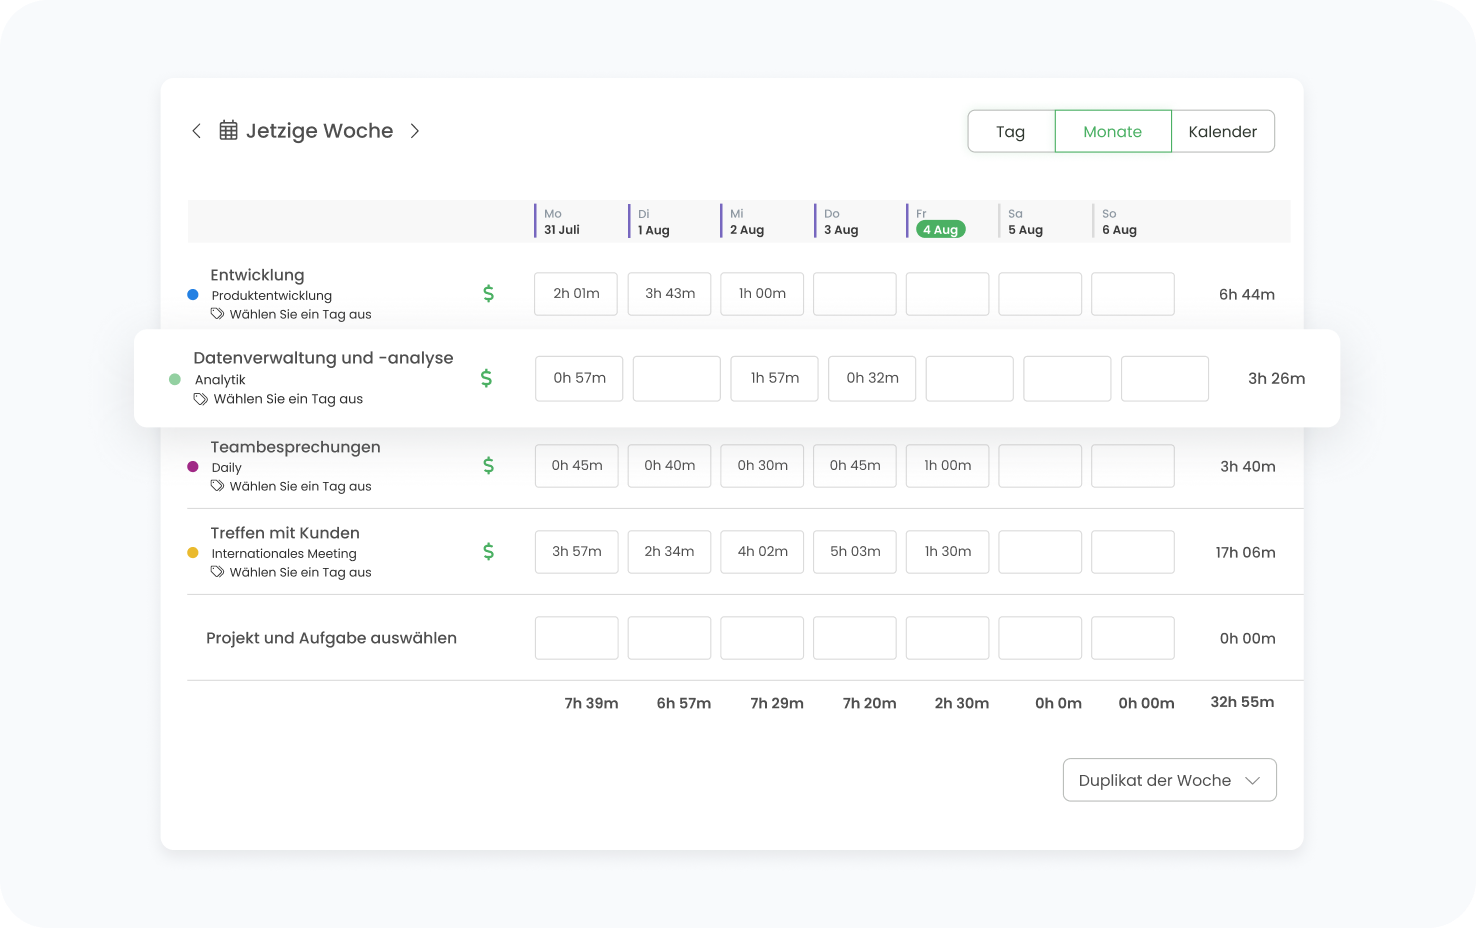1476x928 pixels.
Task: Switch to the Tag view tab
Action: click(x=1010, y=132)
